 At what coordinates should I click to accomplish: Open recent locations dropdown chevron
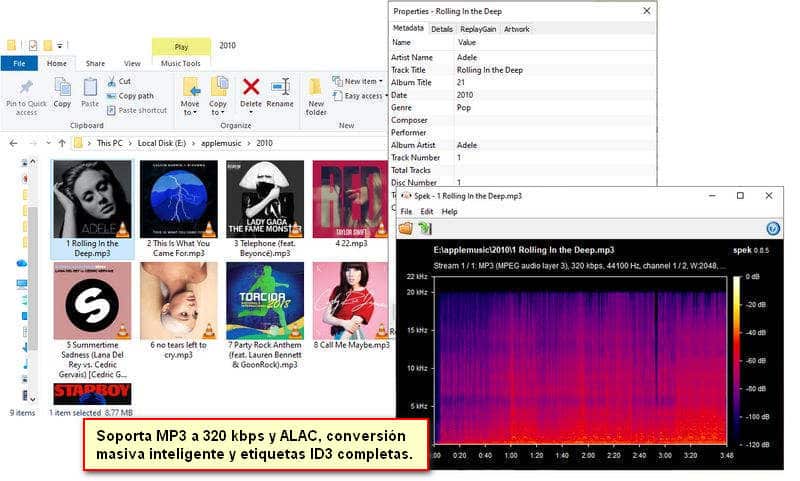tap(48, 143)
